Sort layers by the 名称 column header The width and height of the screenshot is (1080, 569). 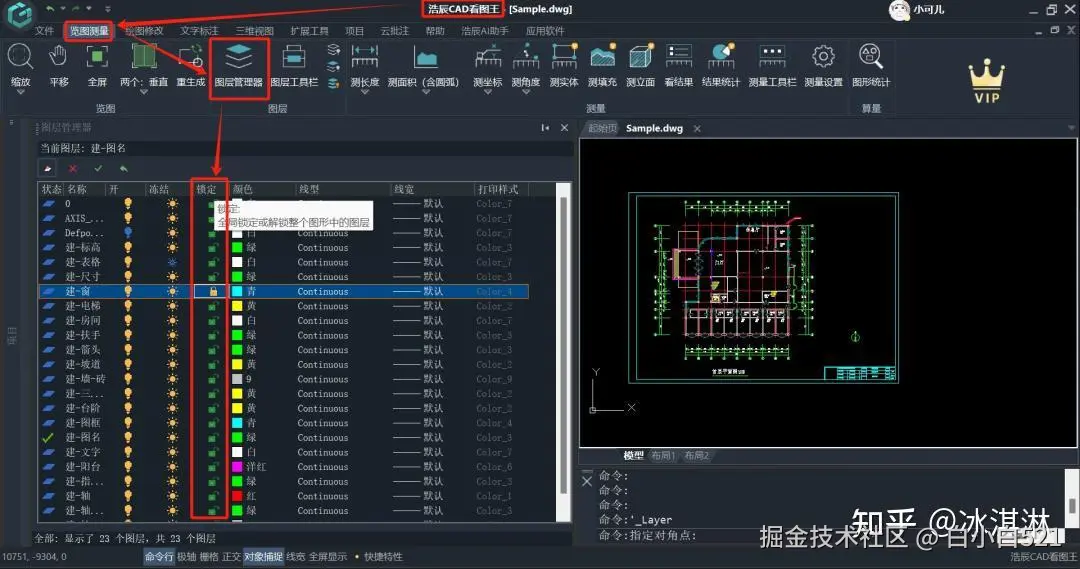pyautogui.click(x=76, y=189)
